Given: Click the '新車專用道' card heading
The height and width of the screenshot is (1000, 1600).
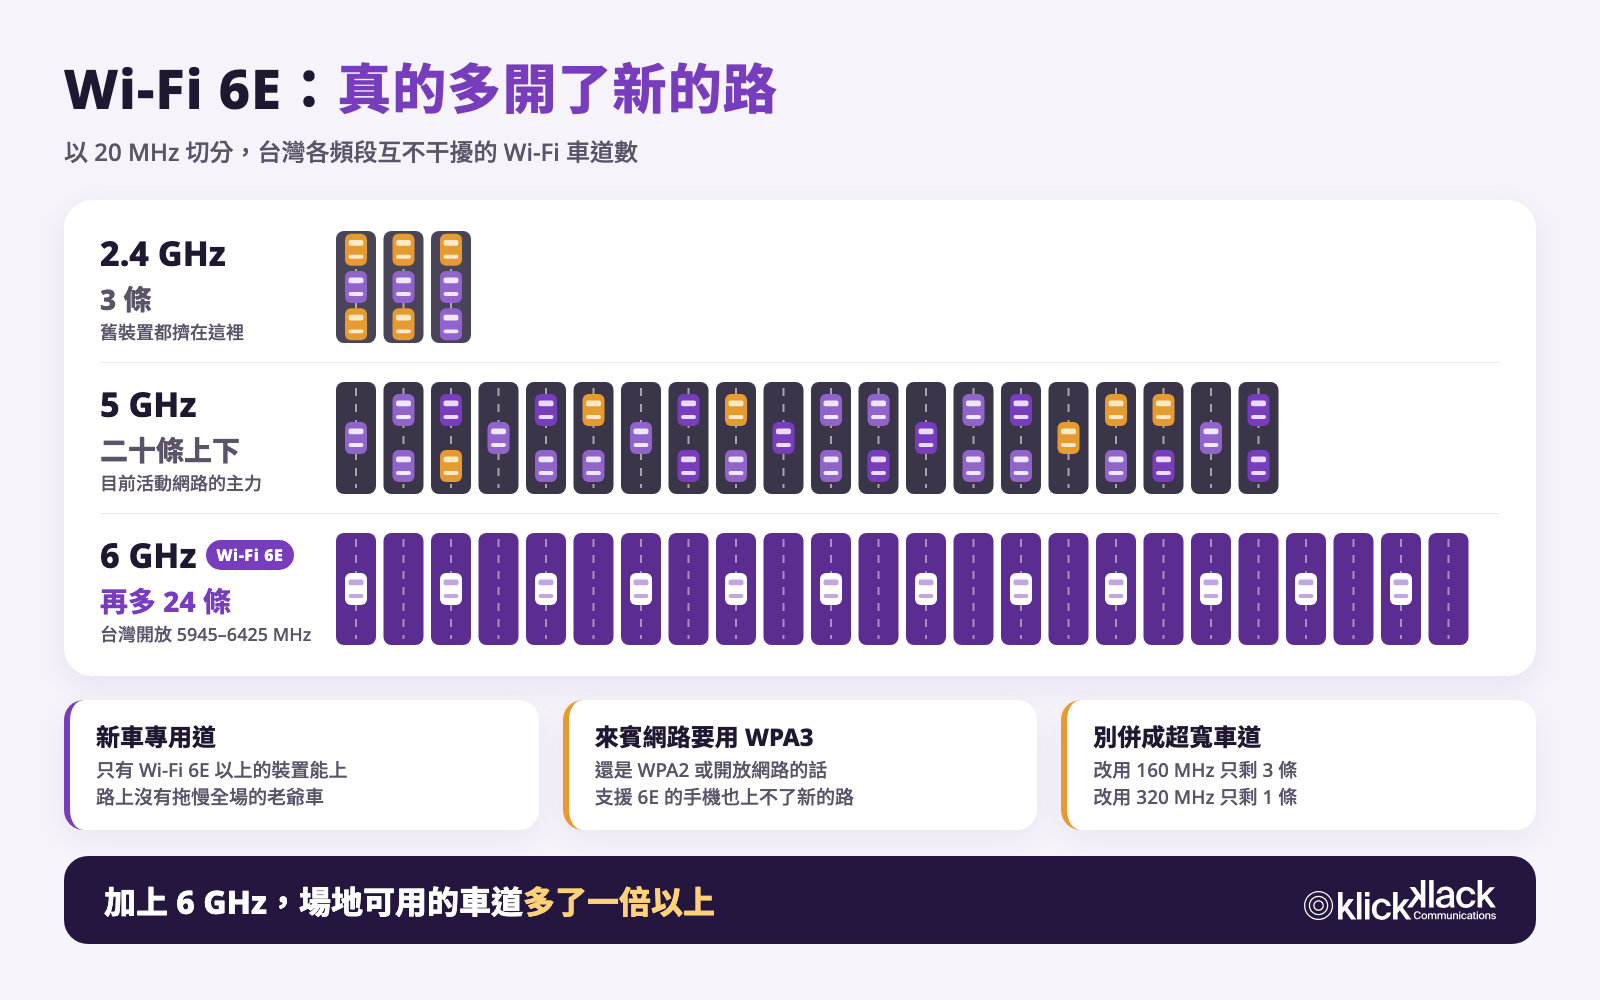Looking at the screenshot, I should (156, 737).
